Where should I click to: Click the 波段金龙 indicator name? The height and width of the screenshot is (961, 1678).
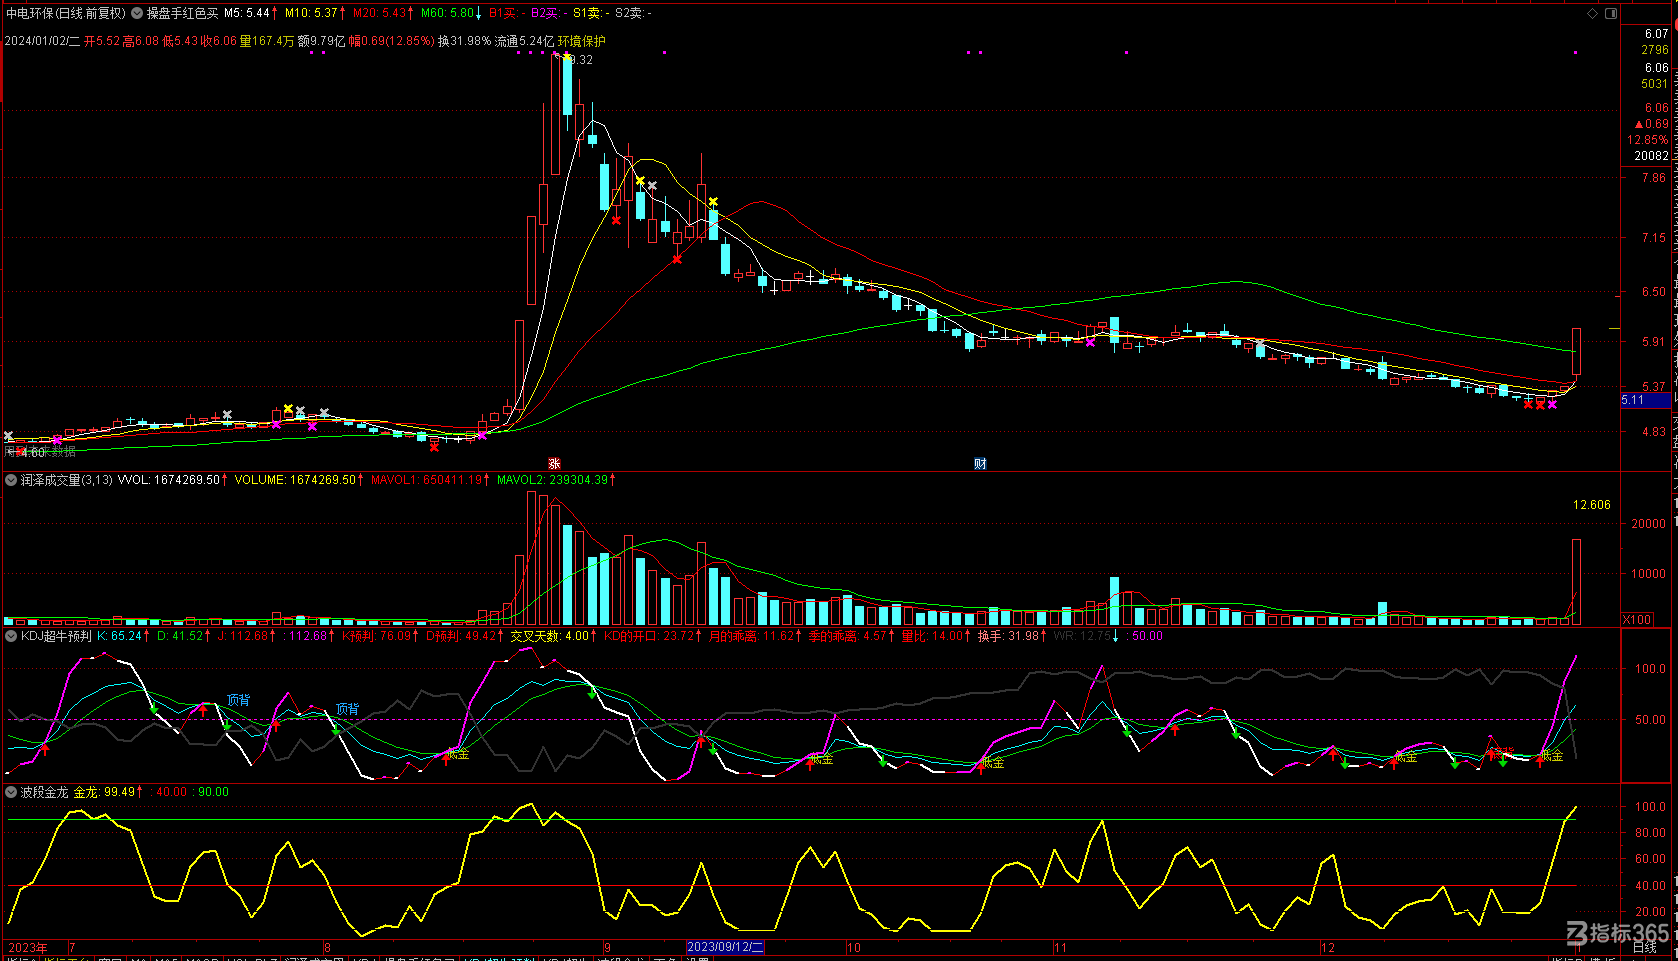(44, 792)
